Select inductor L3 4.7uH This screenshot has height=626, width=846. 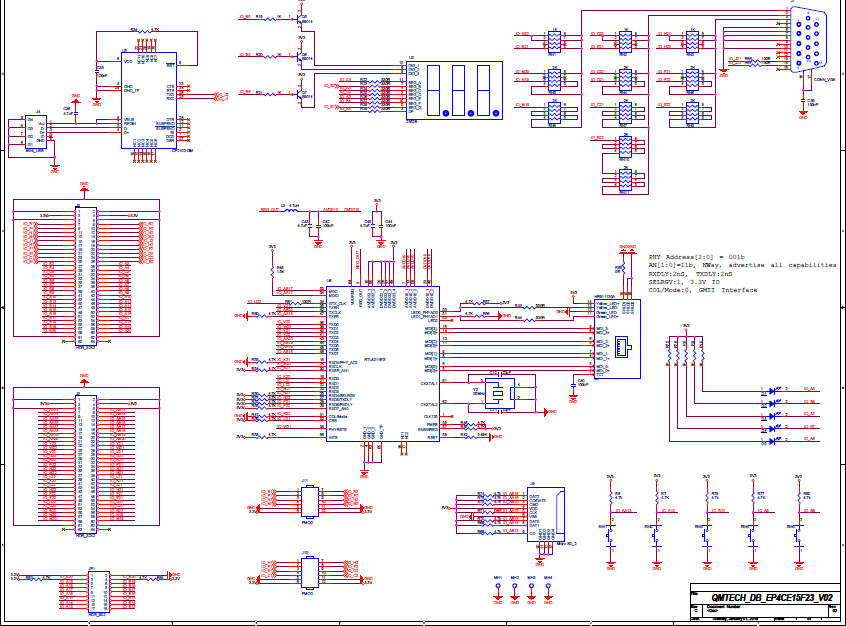click(x=291, y=210)
